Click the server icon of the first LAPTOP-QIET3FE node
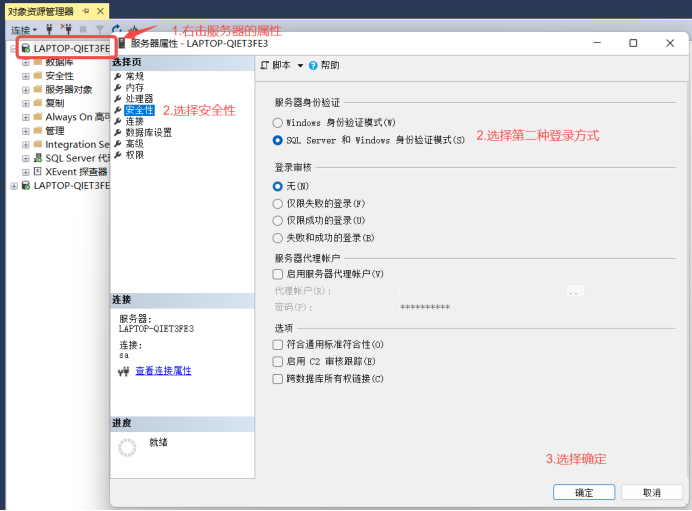Viewport: 692px width, 511px height. [x=26, y=48]
